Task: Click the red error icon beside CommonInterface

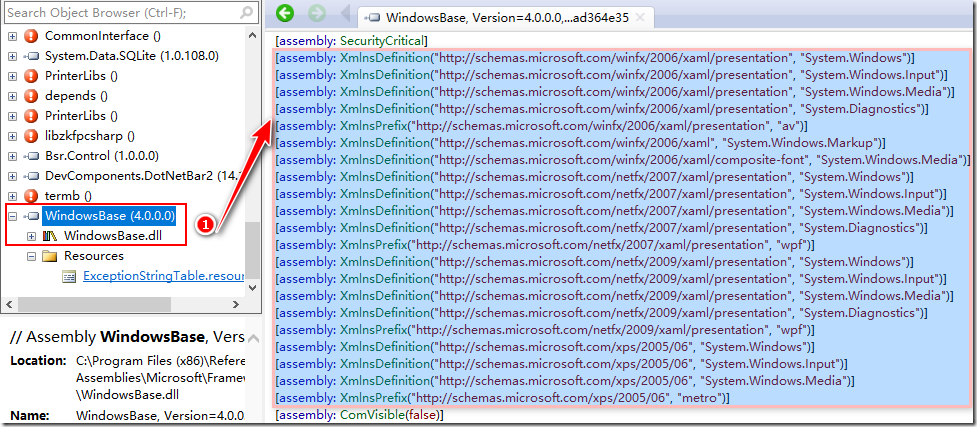Action: pos(31,36)
